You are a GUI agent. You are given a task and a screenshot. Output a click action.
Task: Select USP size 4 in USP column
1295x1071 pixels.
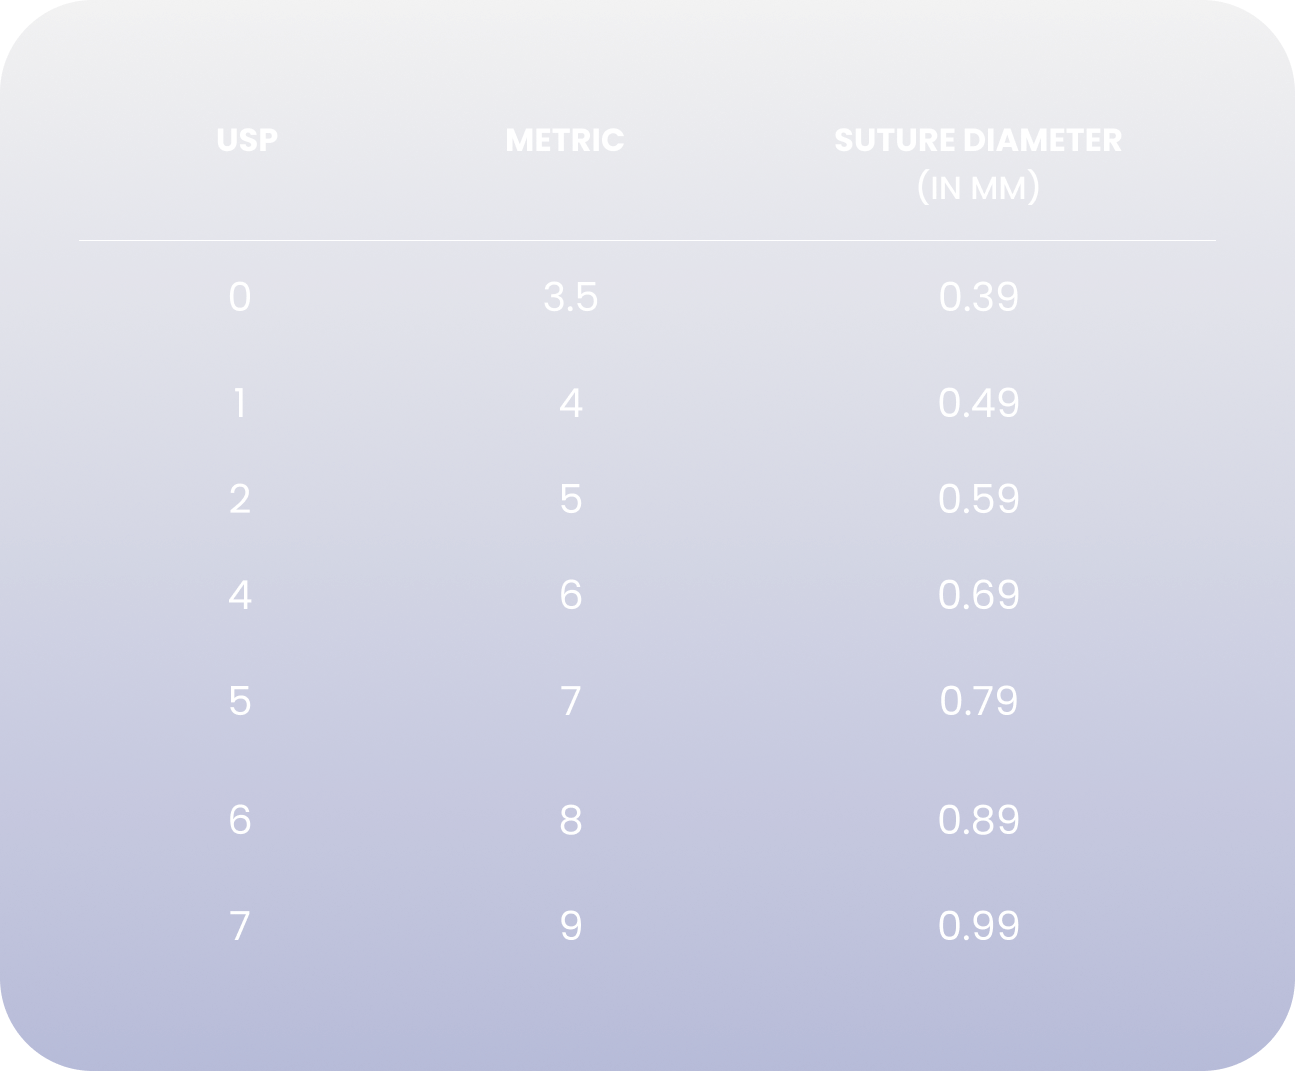[240, 595]
